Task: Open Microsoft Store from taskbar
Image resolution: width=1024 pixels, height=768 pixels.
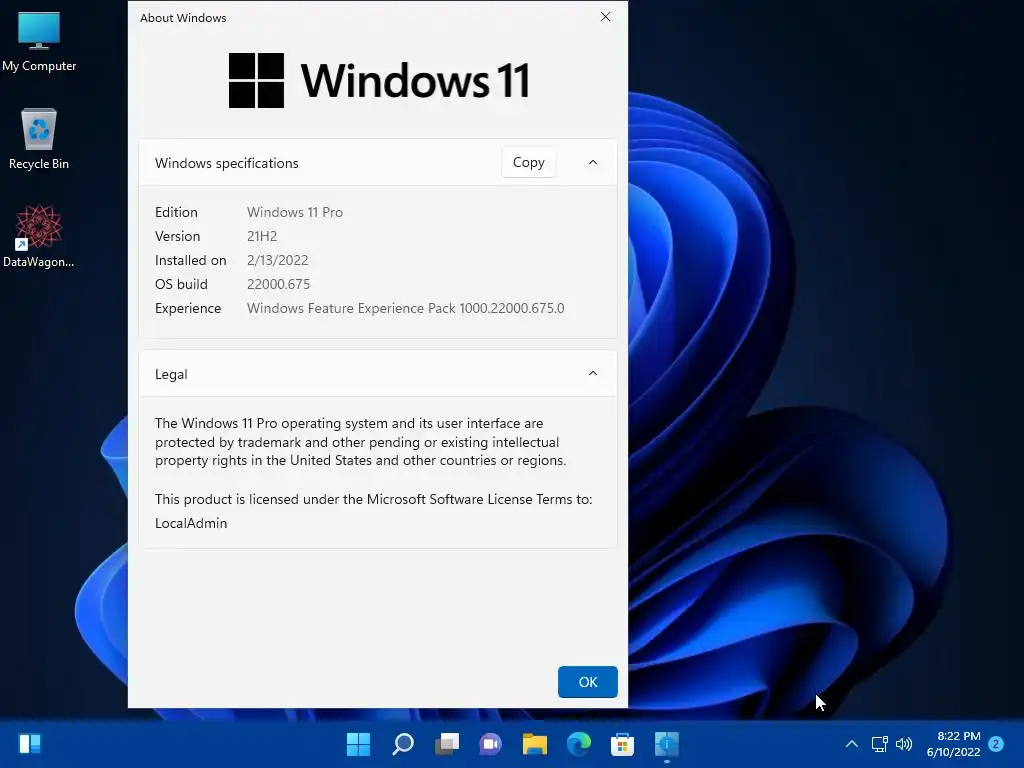Action: [622, 744]
